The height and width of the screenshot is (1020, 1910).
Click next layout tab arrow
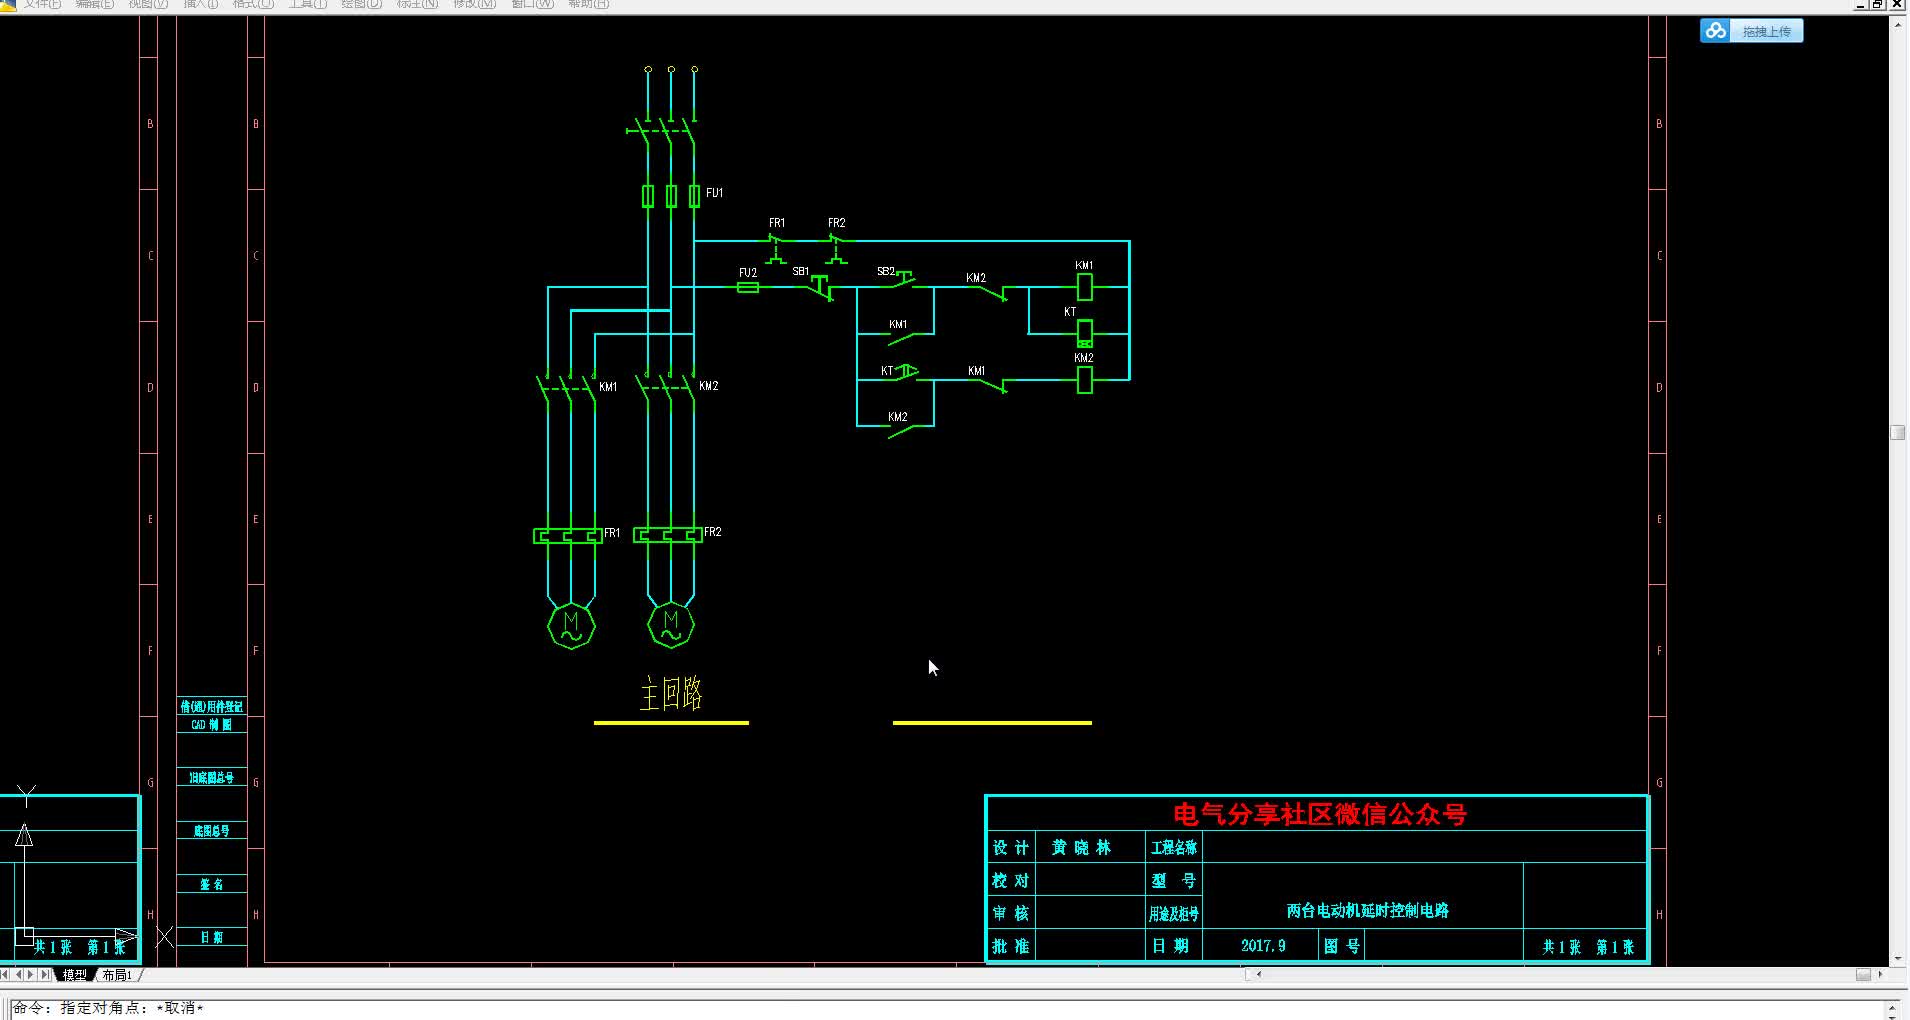click(x=31, y=974)
